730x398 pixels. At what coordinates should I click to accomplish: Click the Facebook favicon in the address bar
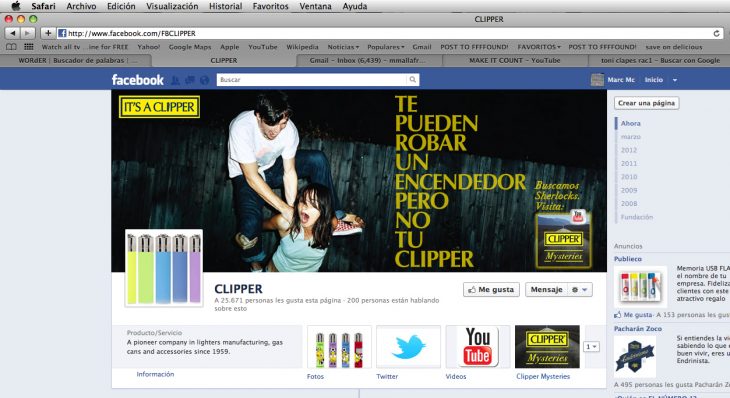[x=62, y=33]
